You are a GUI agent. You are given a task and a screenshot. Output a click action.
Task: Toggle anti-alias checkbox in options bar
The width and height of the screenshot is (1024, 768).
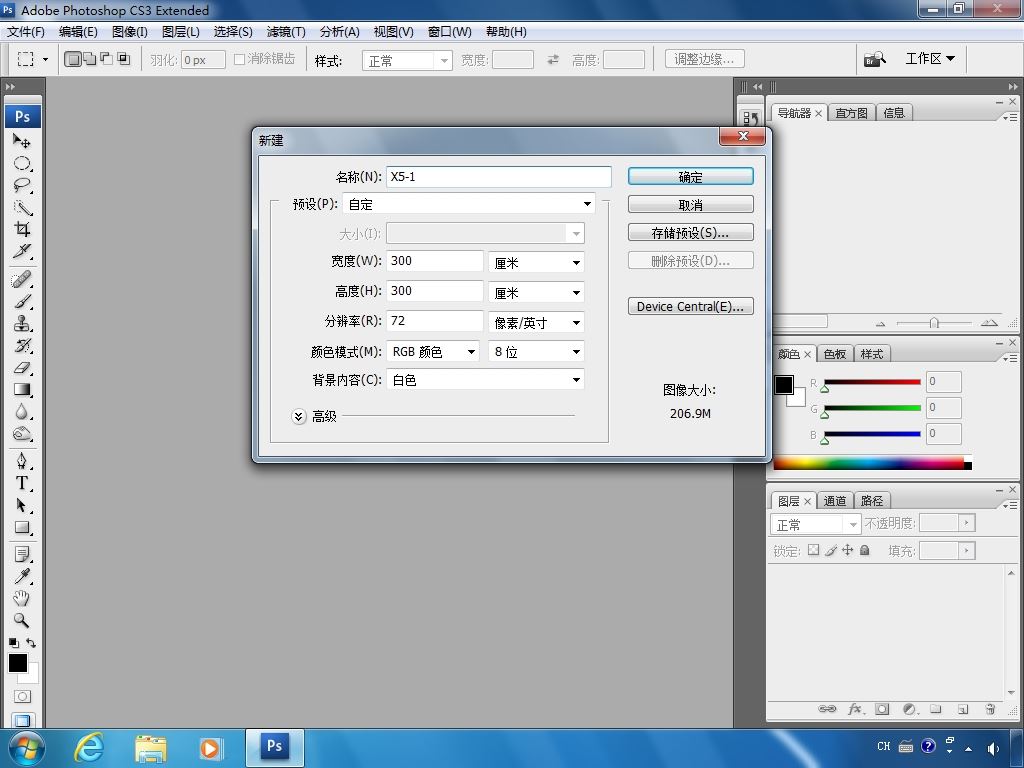click(x=239, y=59)
